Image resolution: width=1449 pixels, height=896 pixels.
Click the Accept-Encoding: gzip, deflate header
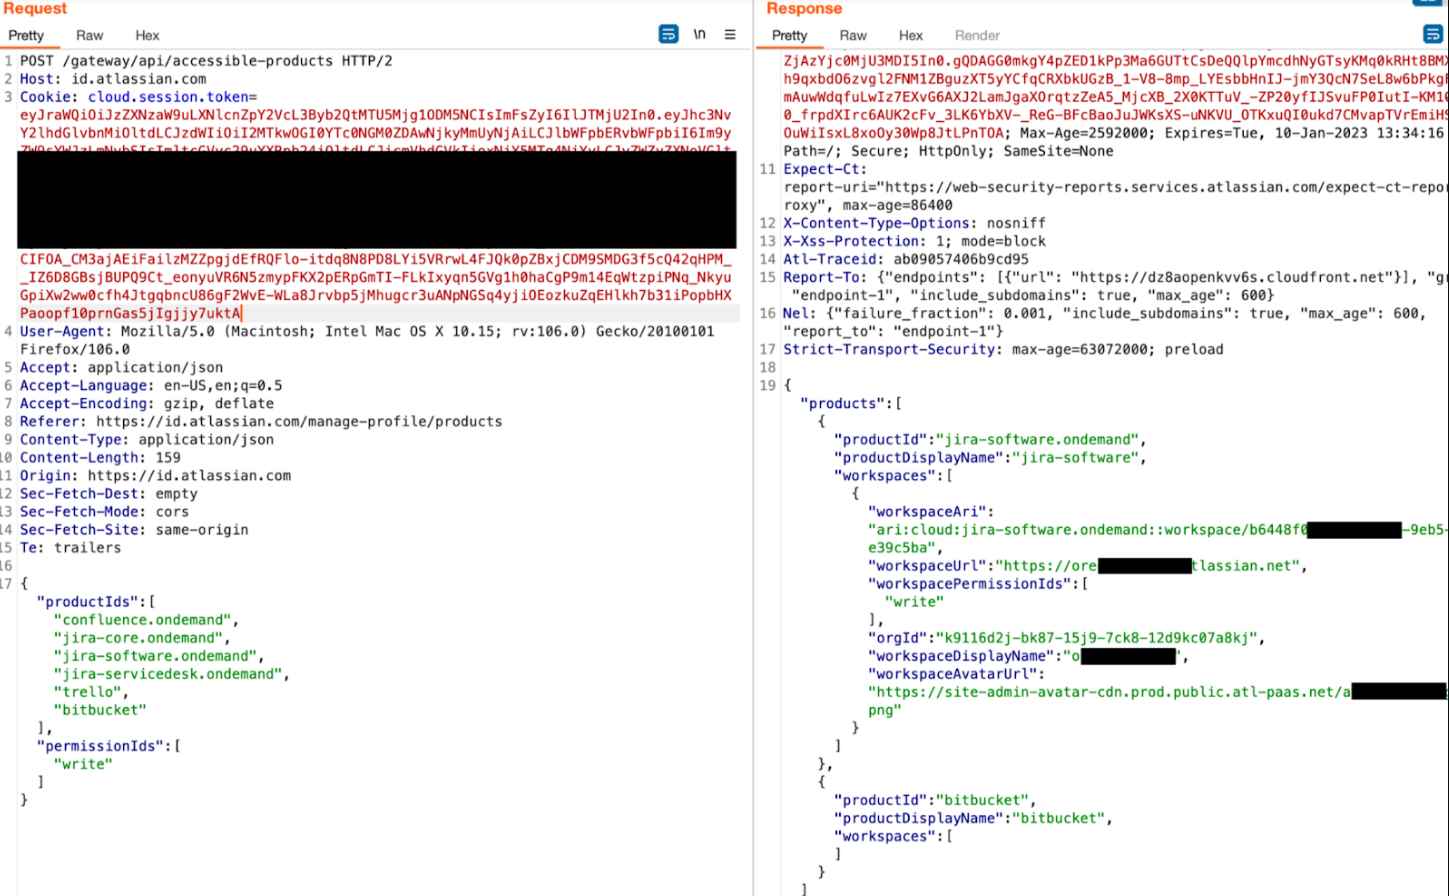tap(147, 403)
